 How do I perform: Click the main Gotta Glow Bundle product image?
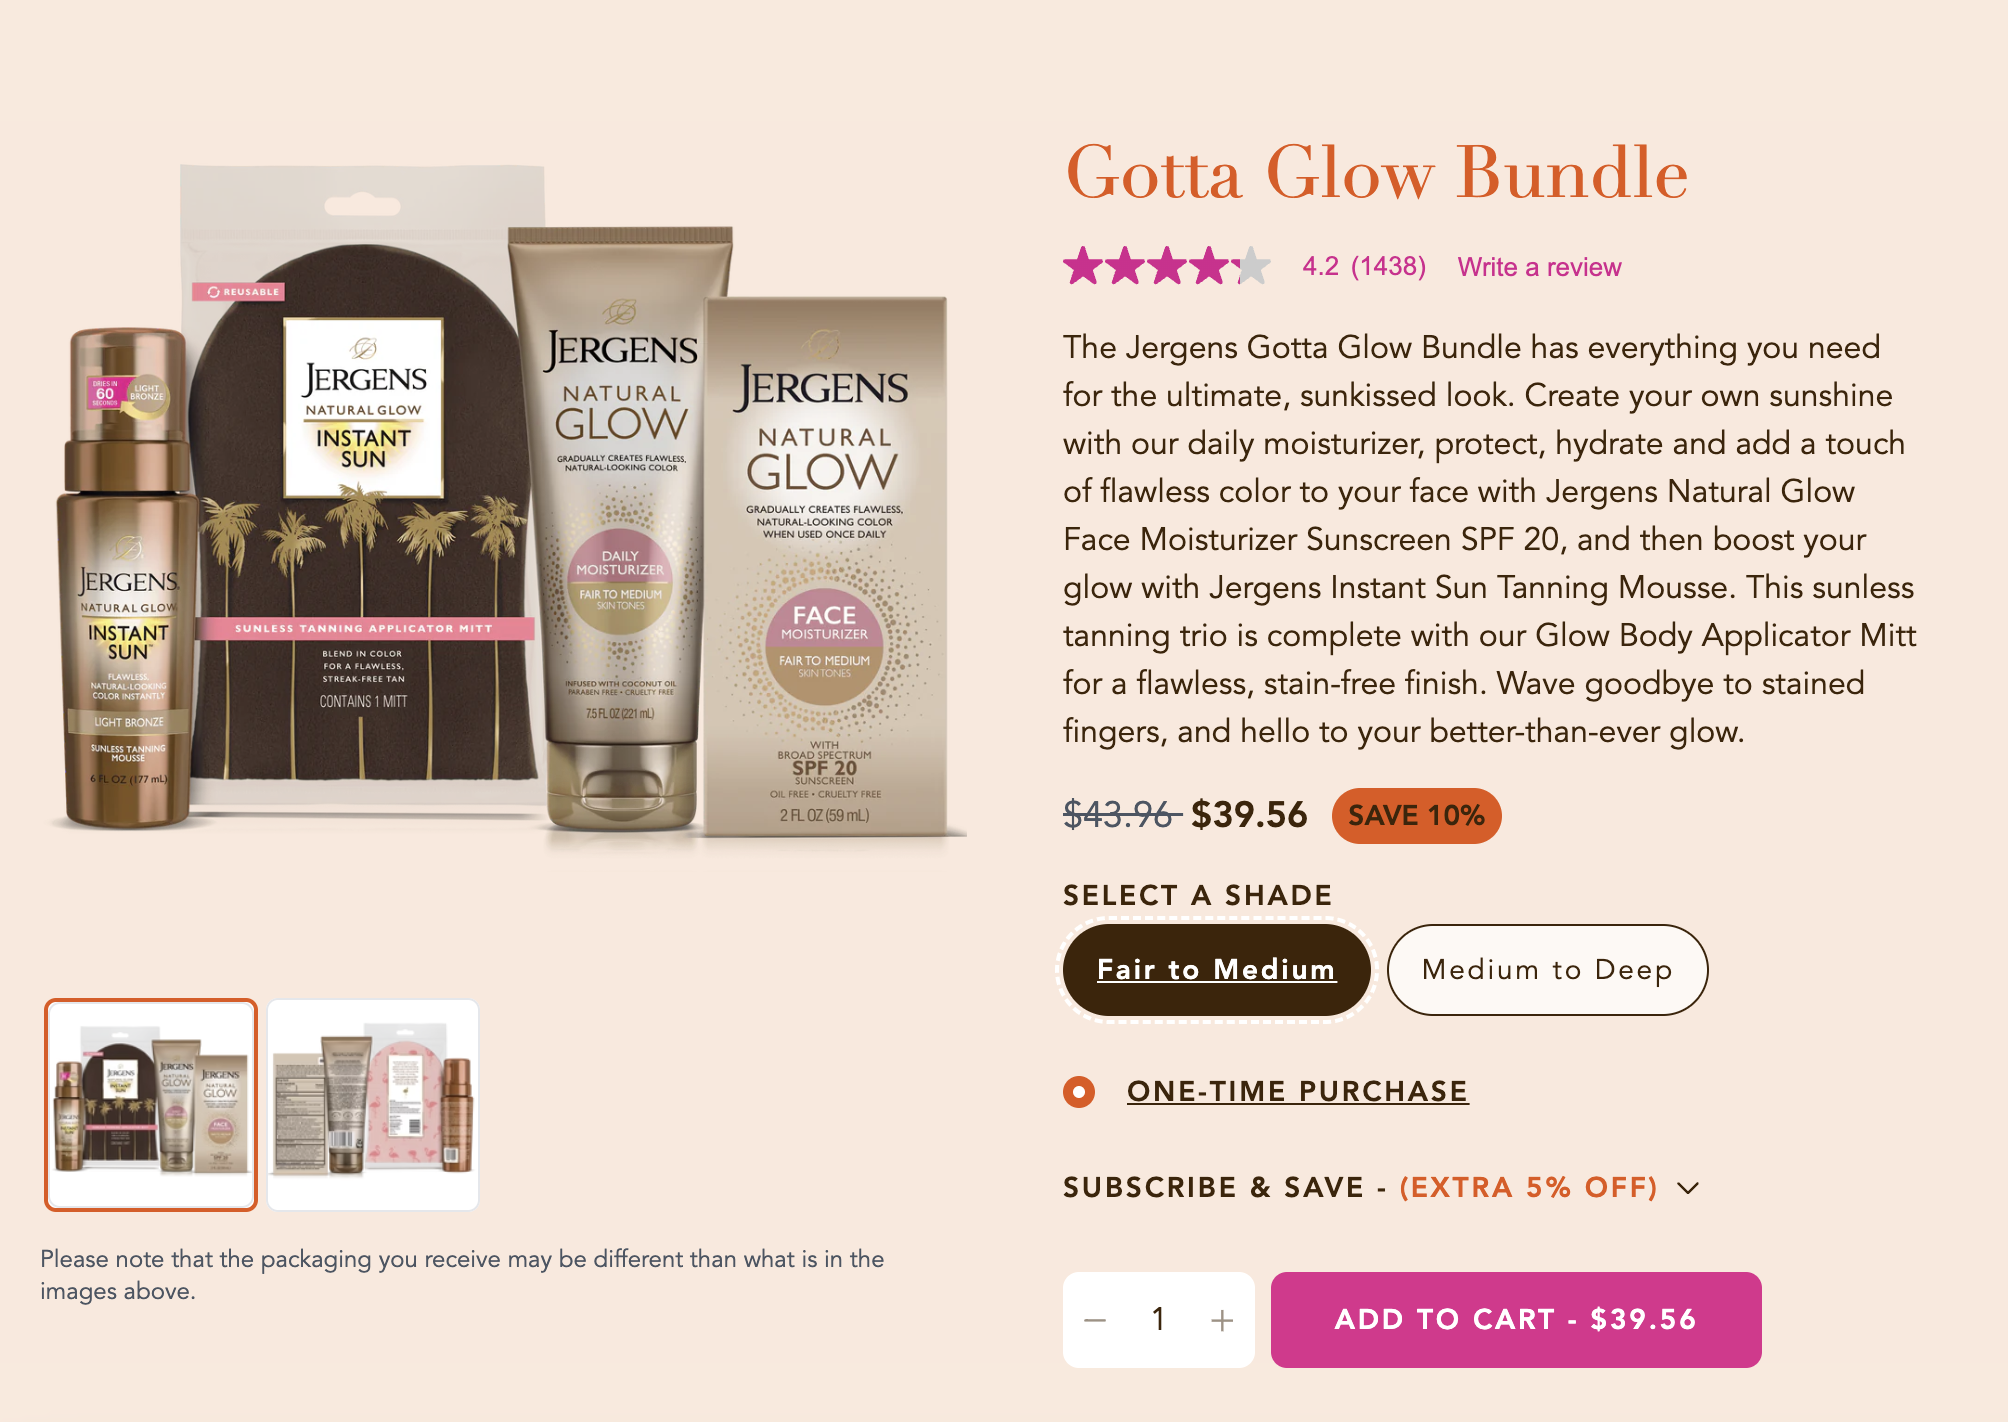point(505,500)
